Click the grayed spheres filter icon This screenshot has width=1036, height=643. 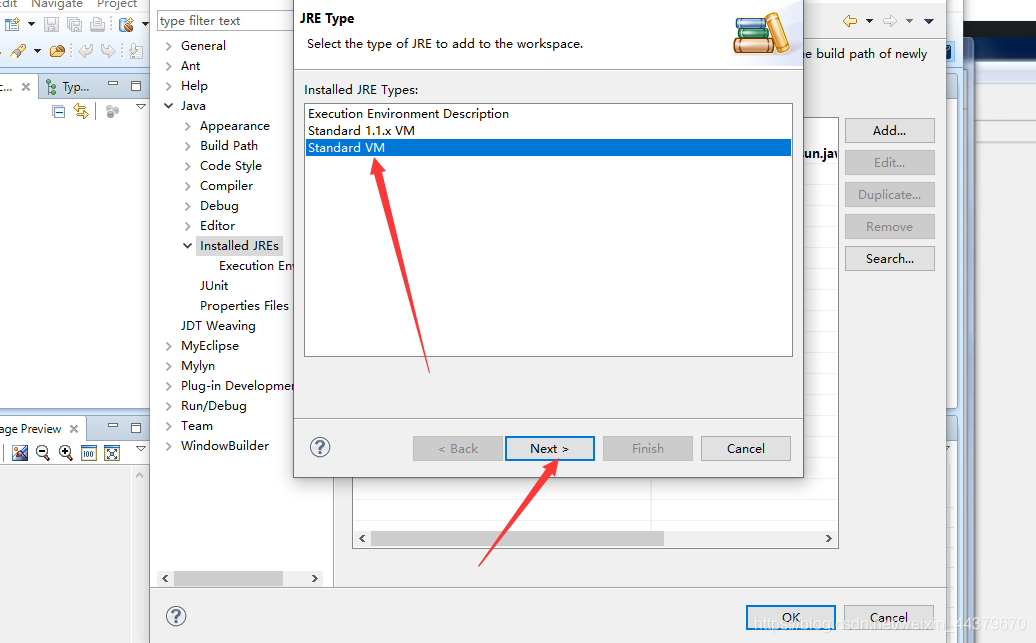pos(112,111)
